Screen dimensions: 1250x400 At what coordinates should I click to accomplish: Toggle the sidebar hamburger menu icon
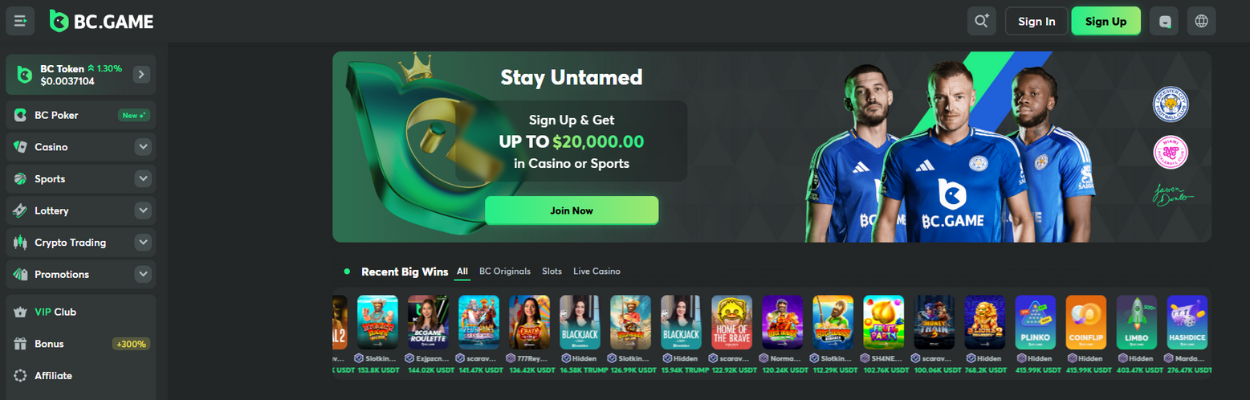[x=20, y=21]
